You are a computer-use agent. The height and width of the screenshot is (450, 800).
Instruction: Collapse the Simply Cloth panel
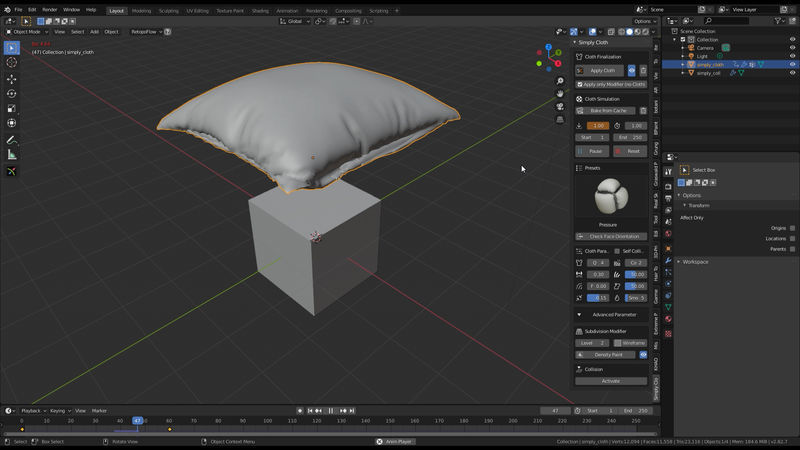[574, 42]
